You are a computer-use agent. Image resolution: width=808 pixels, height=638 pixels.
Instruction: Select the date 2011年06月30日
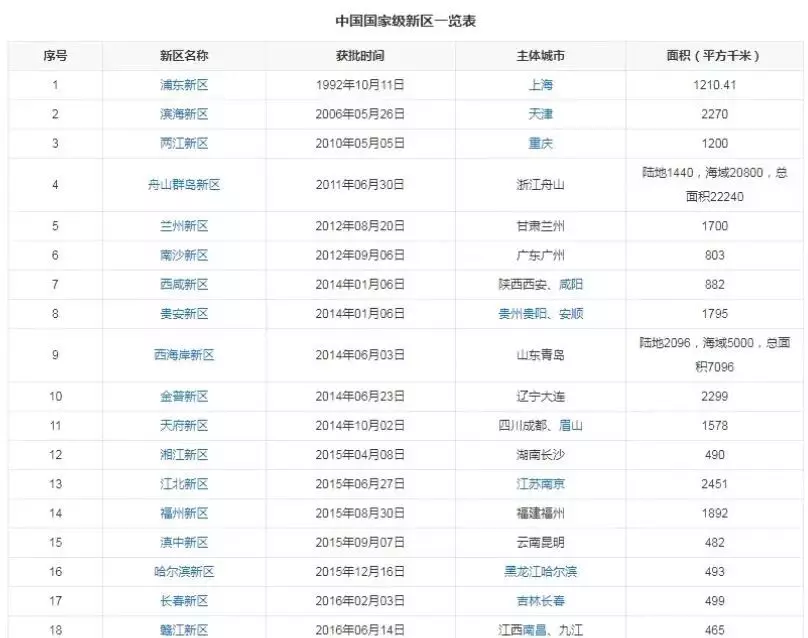tap(360, 185)
